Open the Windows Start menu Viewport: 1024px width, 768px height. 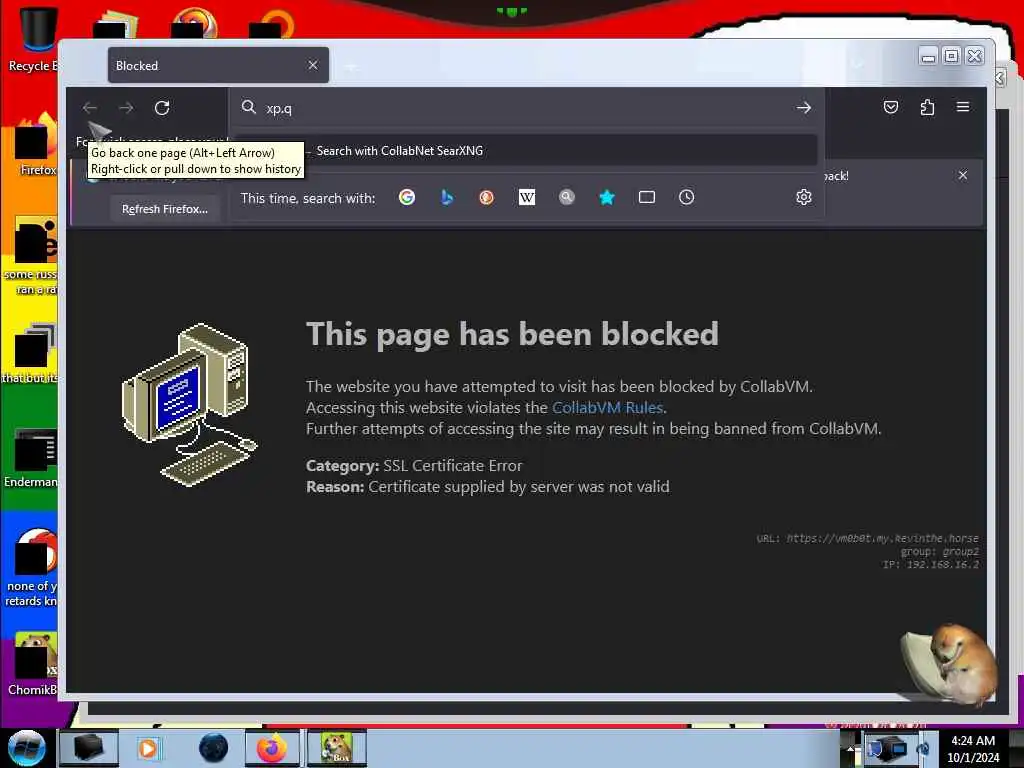coord(26,748)
